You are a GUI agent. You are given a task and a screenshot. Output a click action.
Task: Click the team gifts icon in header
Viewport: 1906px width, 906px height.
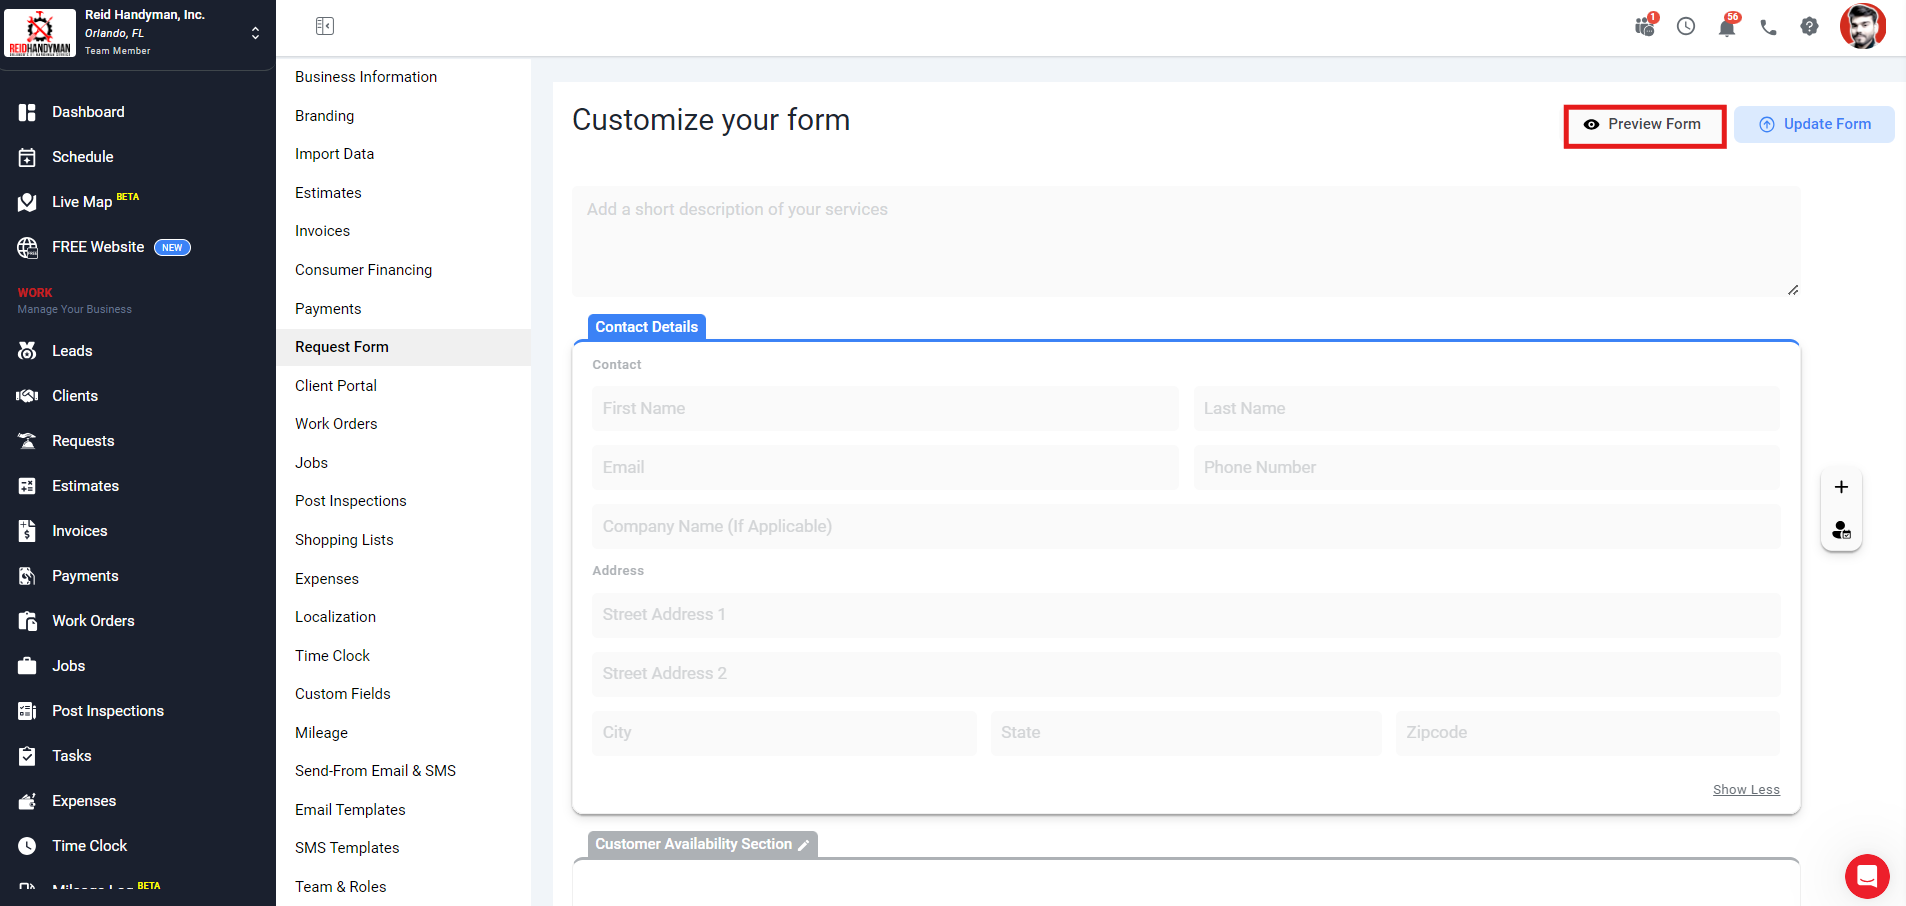pos(1644,27)
